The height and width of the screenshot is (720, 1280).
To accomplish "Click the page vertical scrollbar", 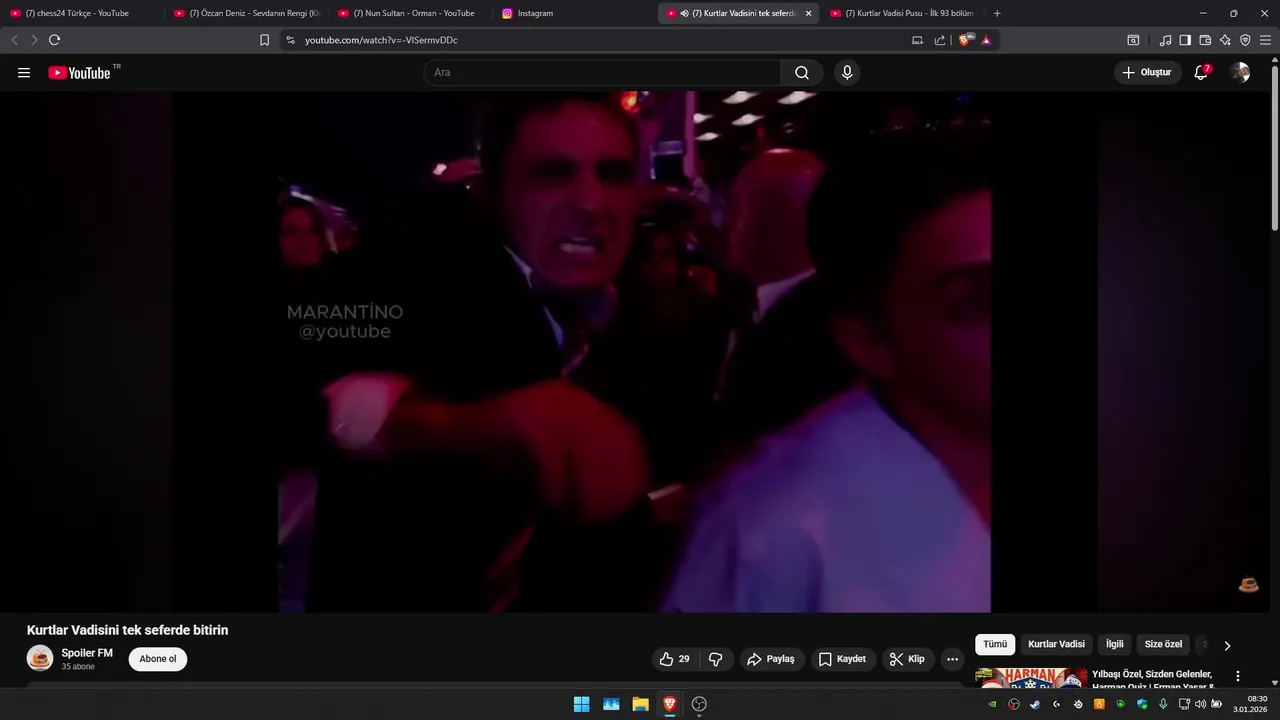I will [1274, 148].
